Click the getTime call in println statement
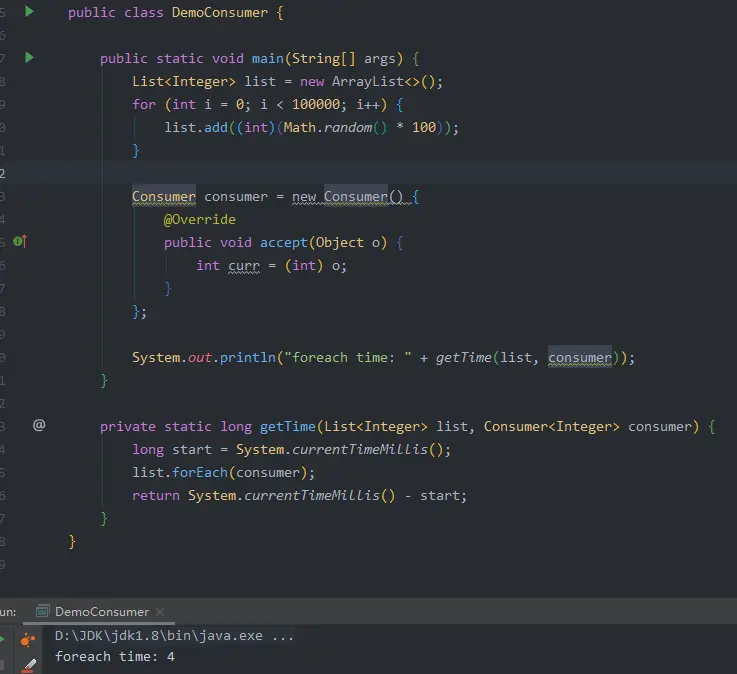 pyautogui.click(x=463, y=358)
